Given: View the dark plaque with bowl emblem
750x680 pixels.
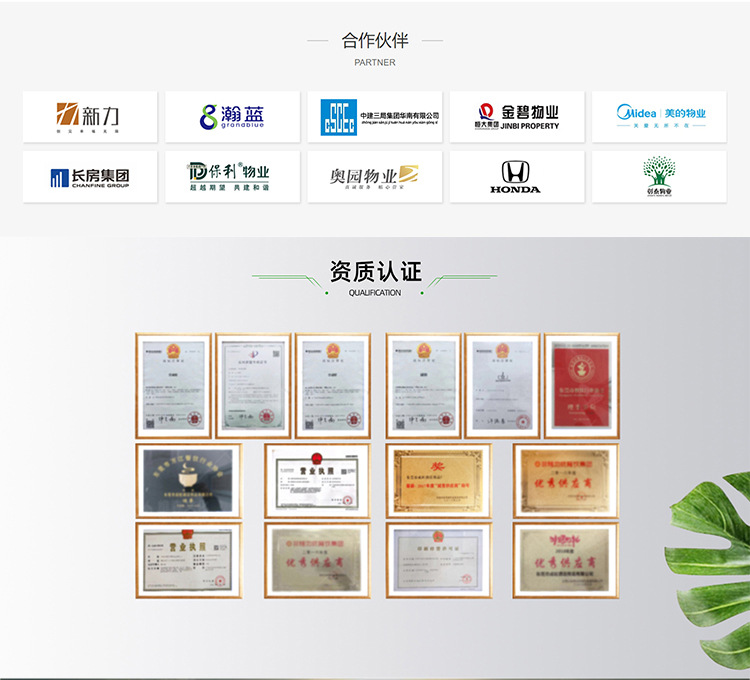Looking at the screenshot, I should (188, 481).
